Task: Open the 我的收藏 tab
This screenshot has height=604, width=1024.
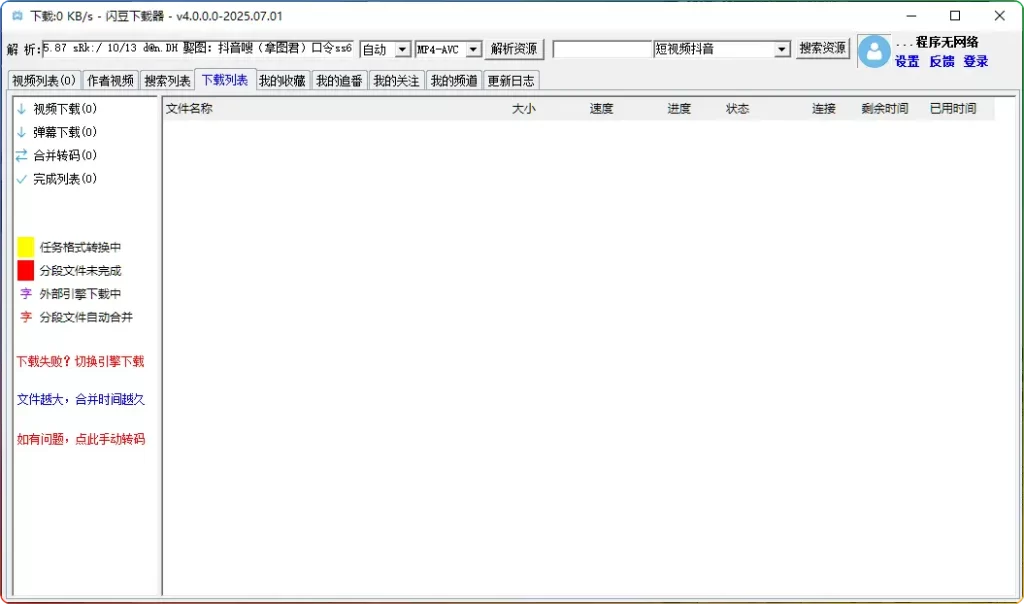Action: (282, 81)
